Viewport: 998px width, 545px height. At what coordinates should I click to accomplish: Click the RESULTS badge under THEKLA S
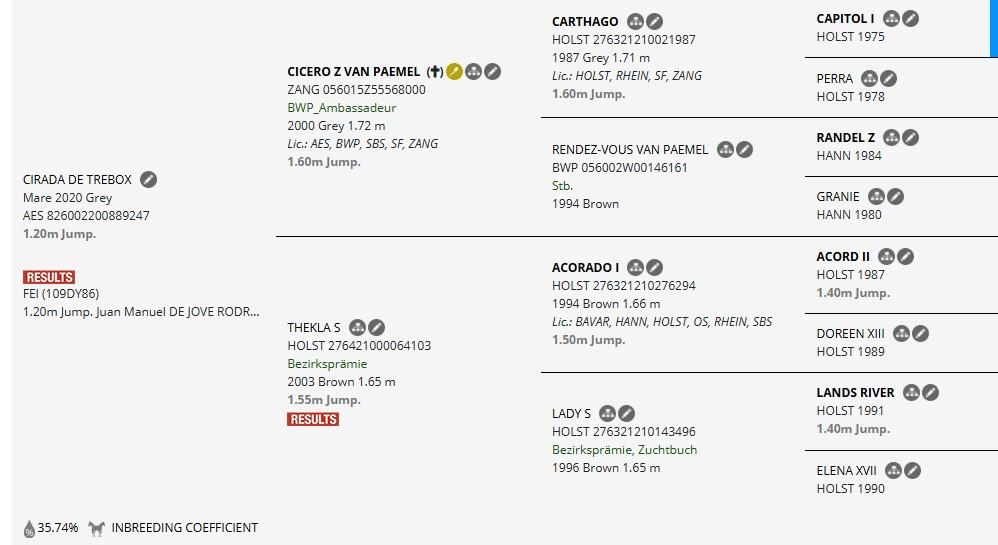(x=313, y=419)
